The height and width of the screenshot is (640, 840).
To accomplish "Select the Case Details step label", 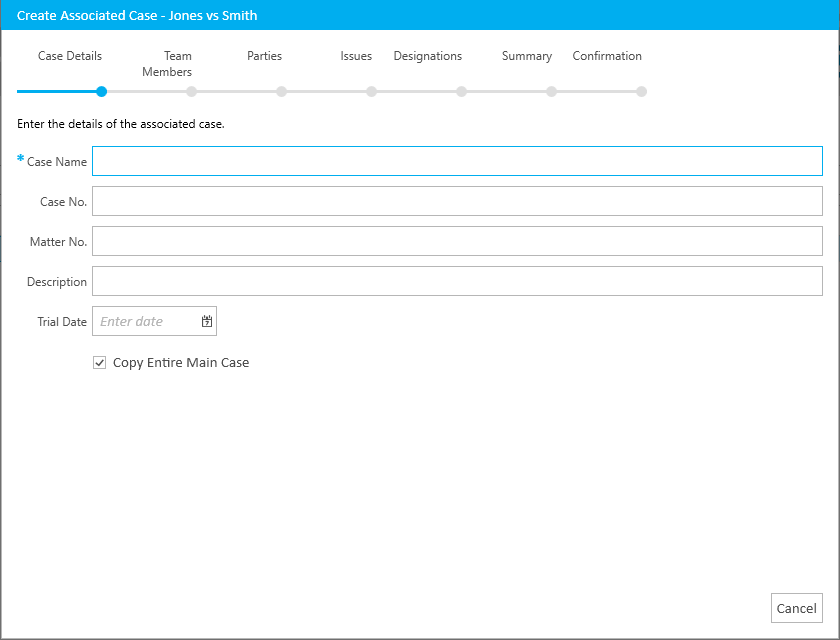I will point(70,56).
